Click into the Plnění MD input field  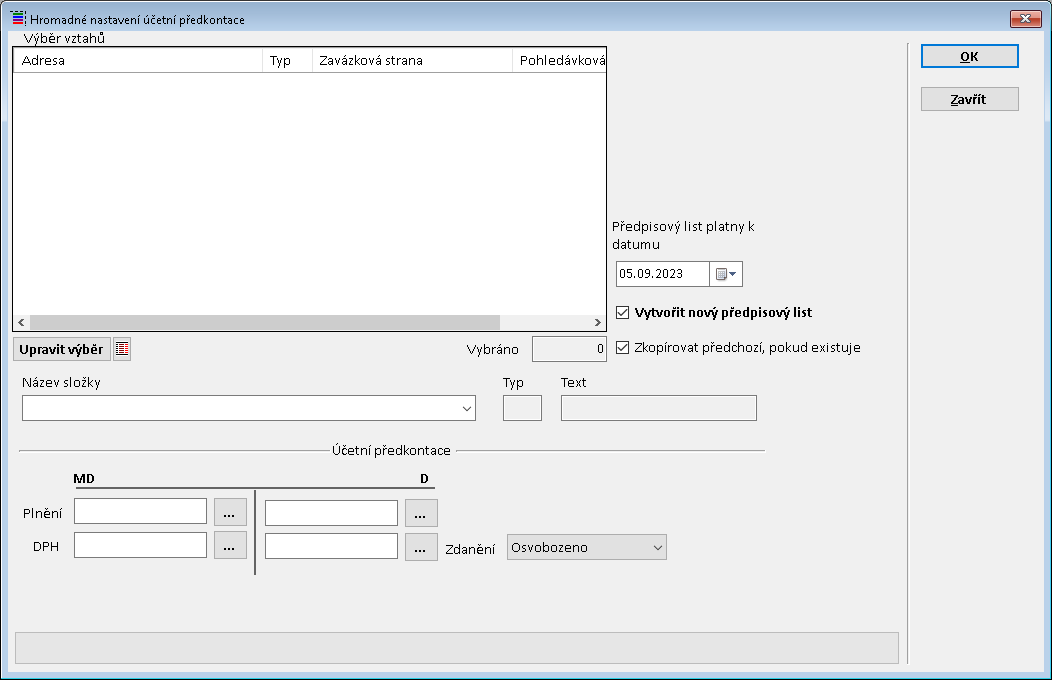pyautogui.click(x=140, y=512)
